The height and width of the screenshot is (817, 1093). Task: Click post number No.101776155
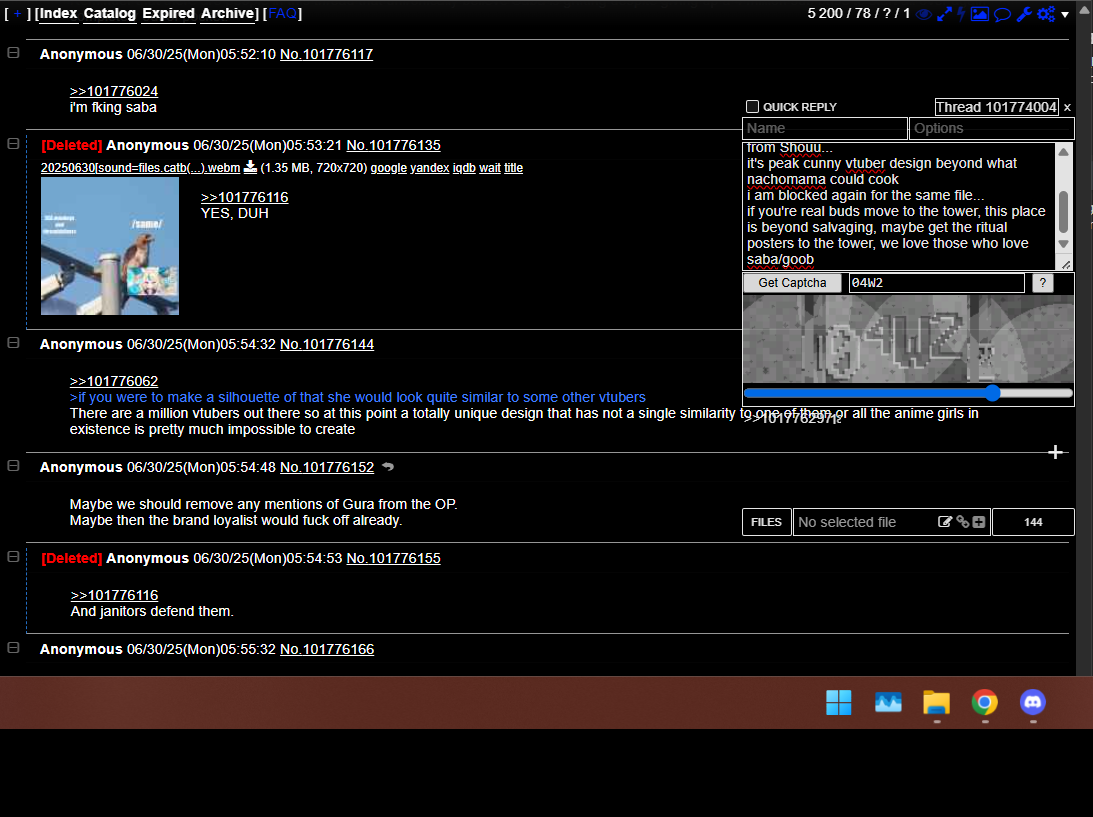(393, 558)
